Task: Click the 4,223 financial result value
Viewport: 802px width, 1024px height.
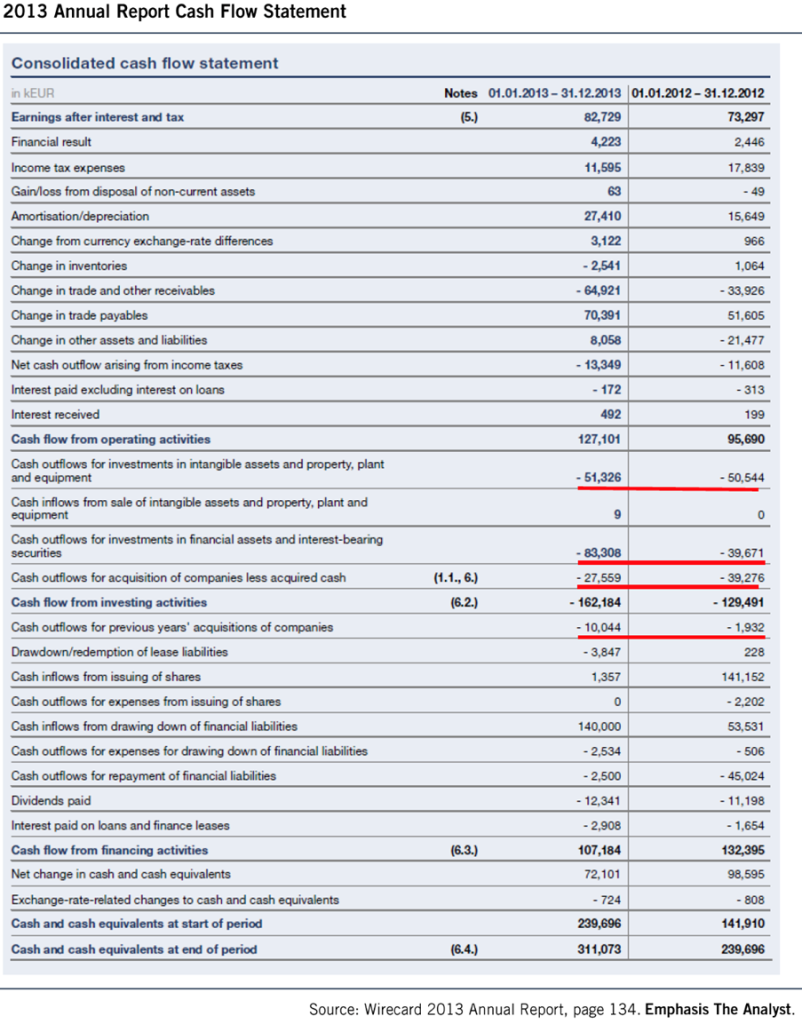Action: 606,142
